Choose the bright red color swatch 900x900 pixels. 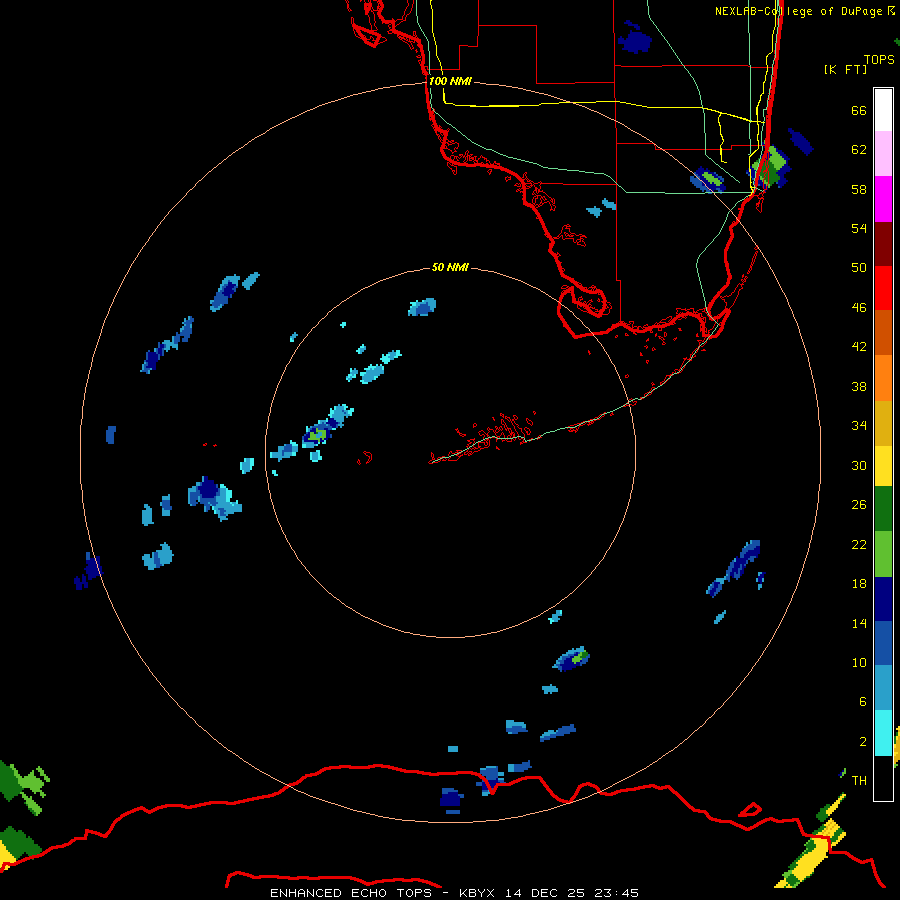883,288
